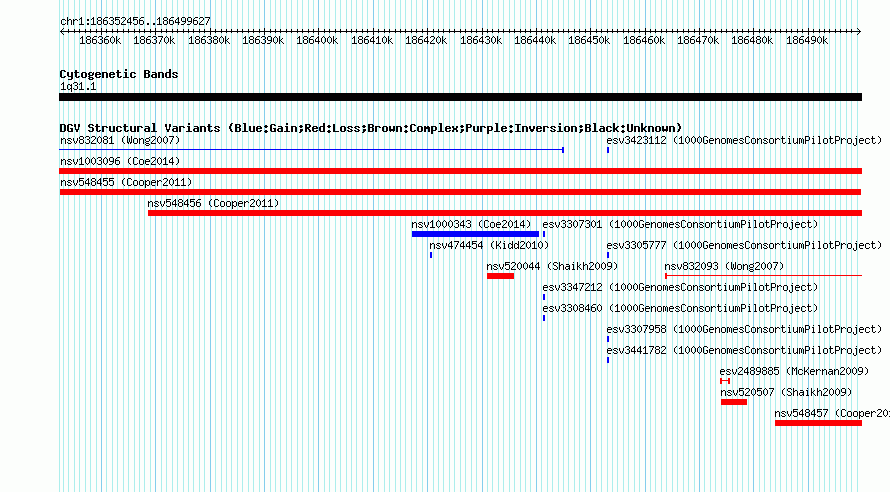Open esv3307301 variant label
The height and width of the screenshot is (492, 890).
[680, 224]
